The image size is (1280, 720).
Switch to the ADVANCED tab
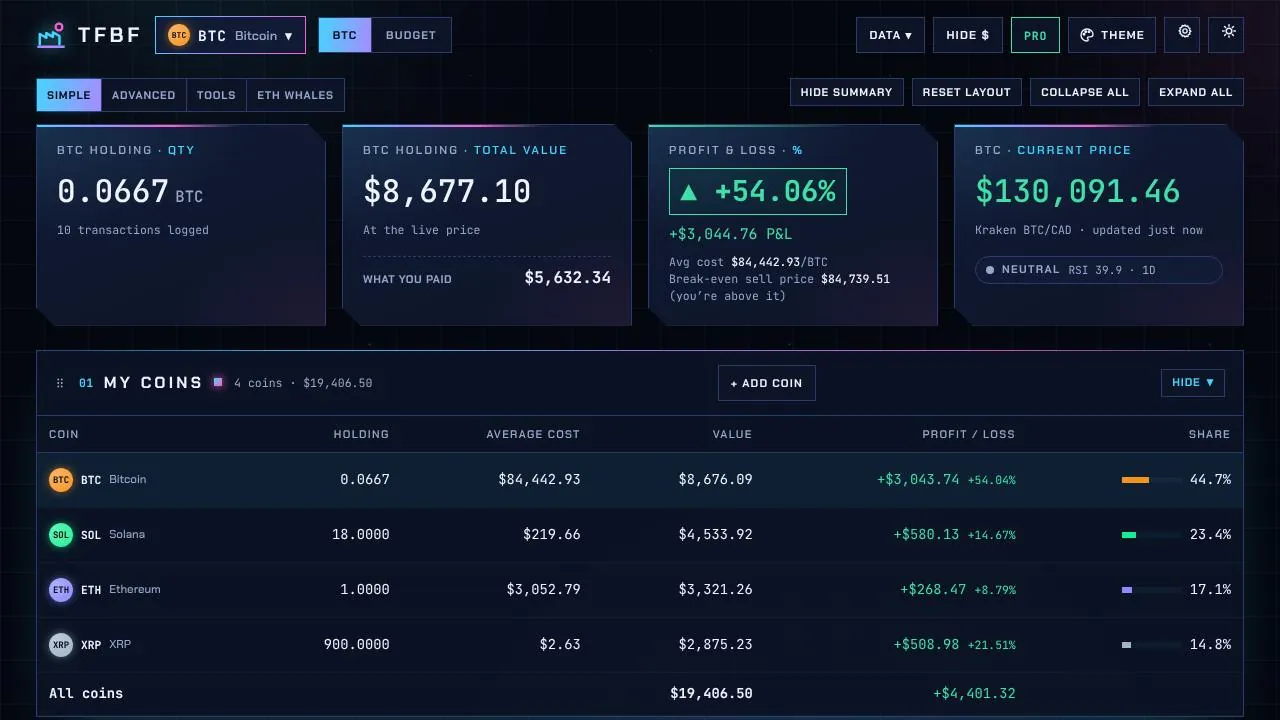[x=143, y=95]
